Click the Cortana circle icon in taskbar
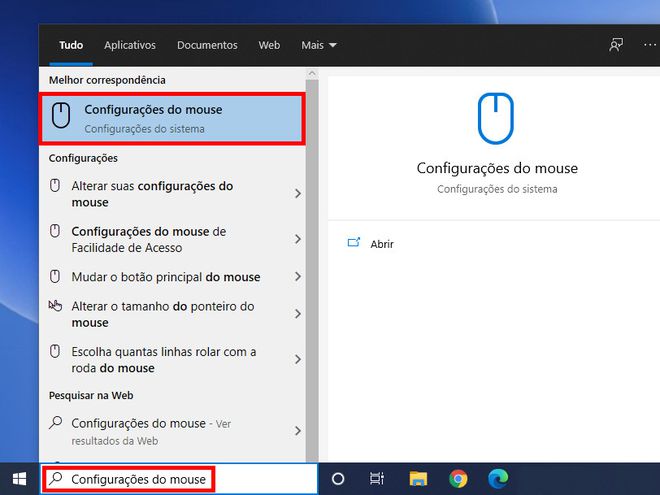The width and height of the screenshot is (660, 495). click(x=338, y=479)
